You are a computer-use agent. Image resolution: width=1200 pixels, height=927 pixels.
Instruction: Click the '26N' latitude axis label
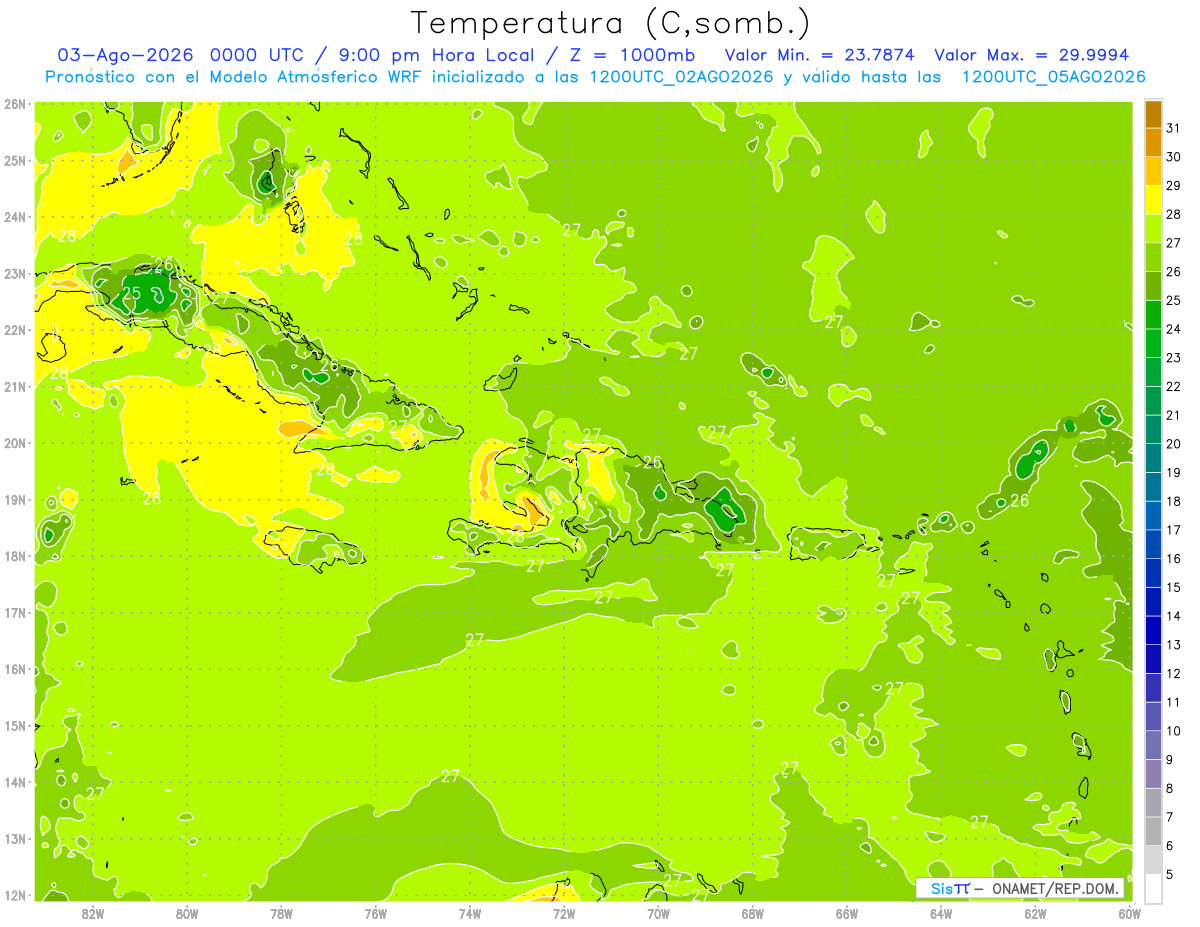15,104
